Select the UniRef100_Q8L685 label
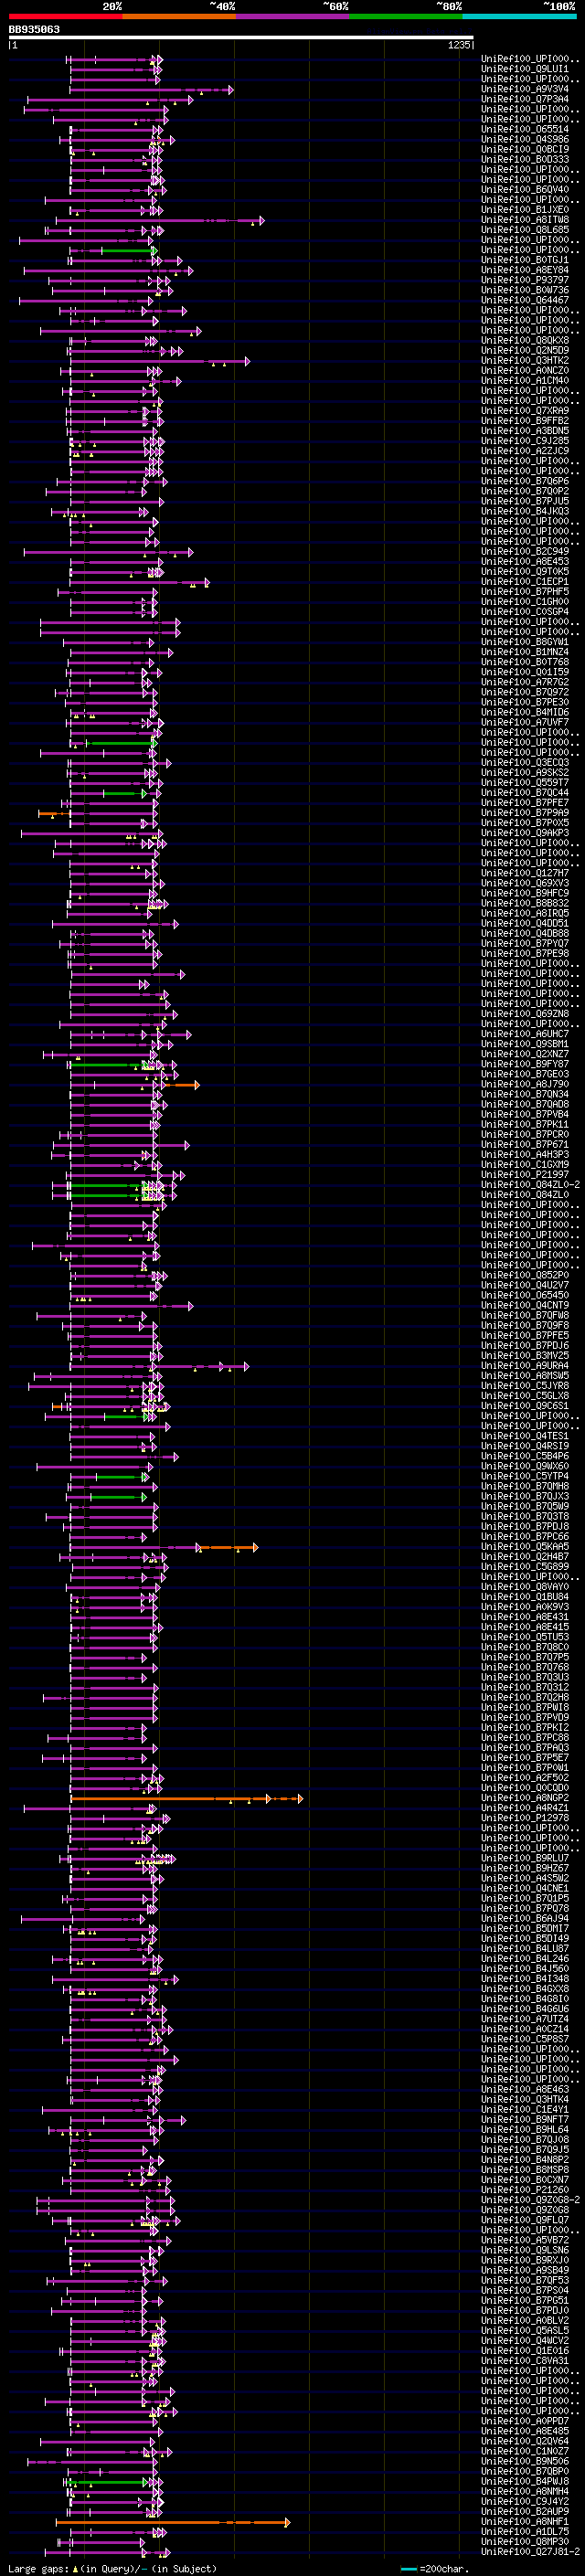The height and width of the screenshot is (2576, 585). (525, 230)
